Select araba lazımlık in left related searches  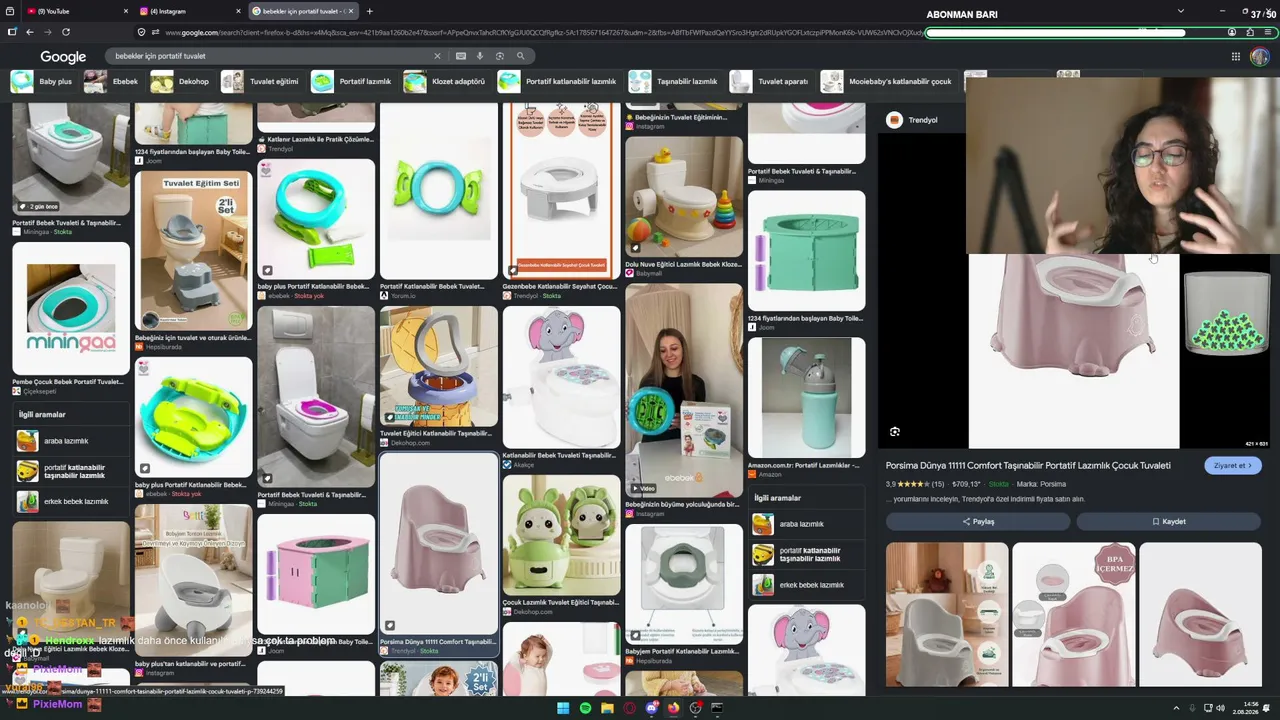pos(71,441)
